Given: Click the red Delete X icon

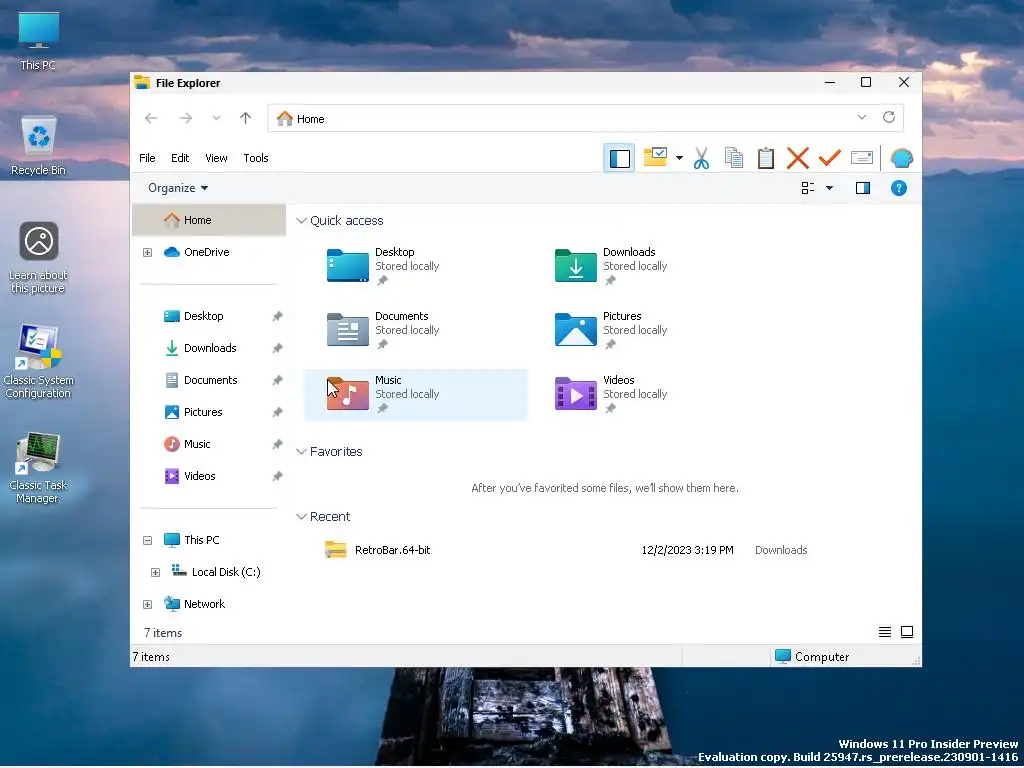Looking at the screenshot, I should tap(797, 158).
